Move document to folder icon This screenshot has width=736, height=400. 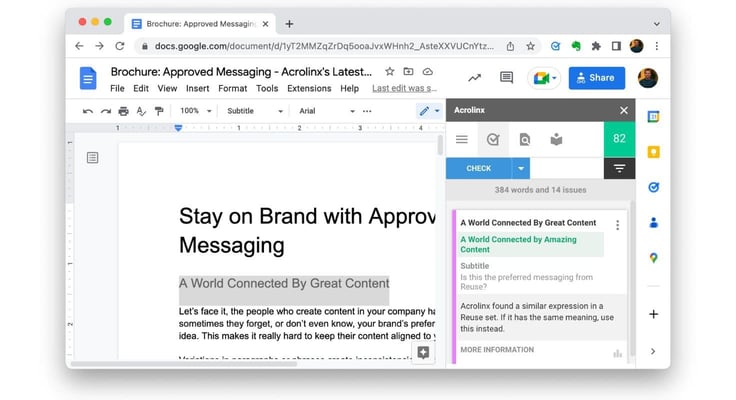pos(408,72)
